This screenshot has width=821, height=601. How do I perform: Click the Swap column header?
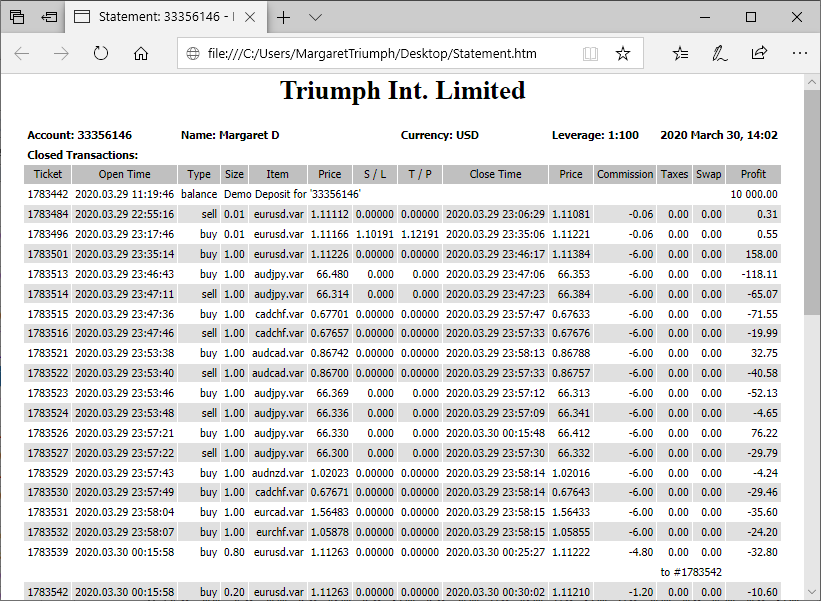click(x=708, y=174)
